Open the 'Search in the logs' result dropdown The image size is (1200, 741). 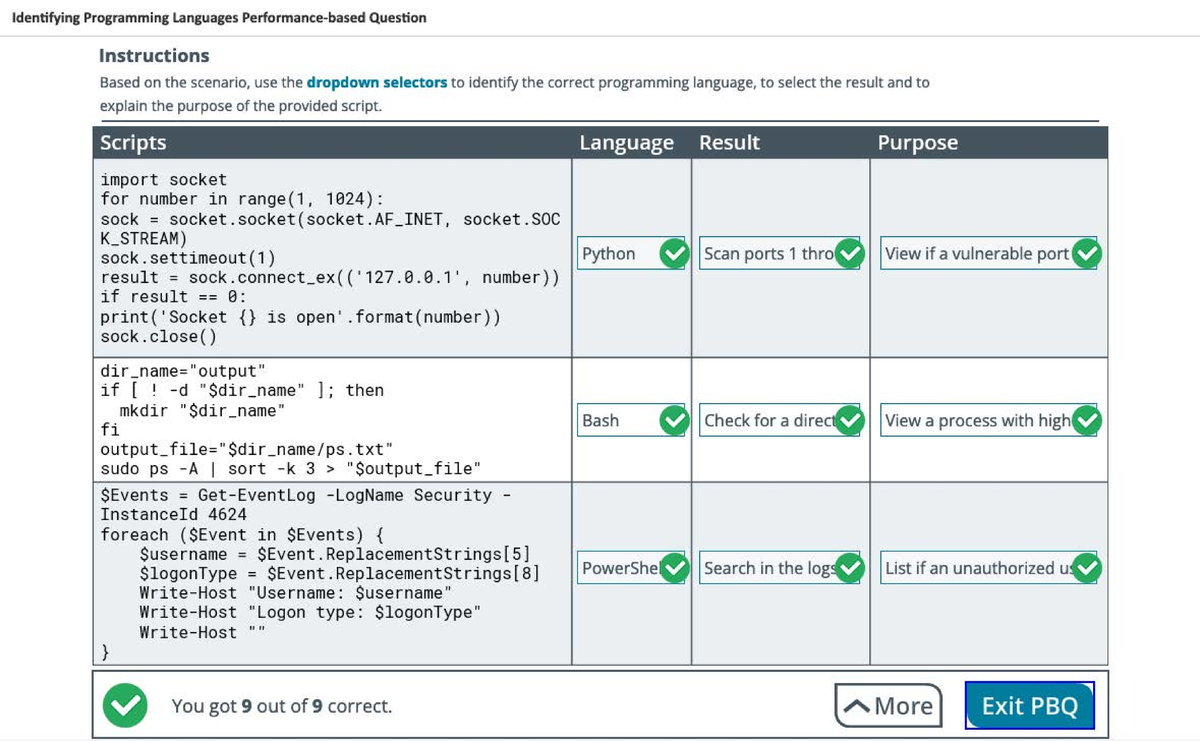(770, 568)
